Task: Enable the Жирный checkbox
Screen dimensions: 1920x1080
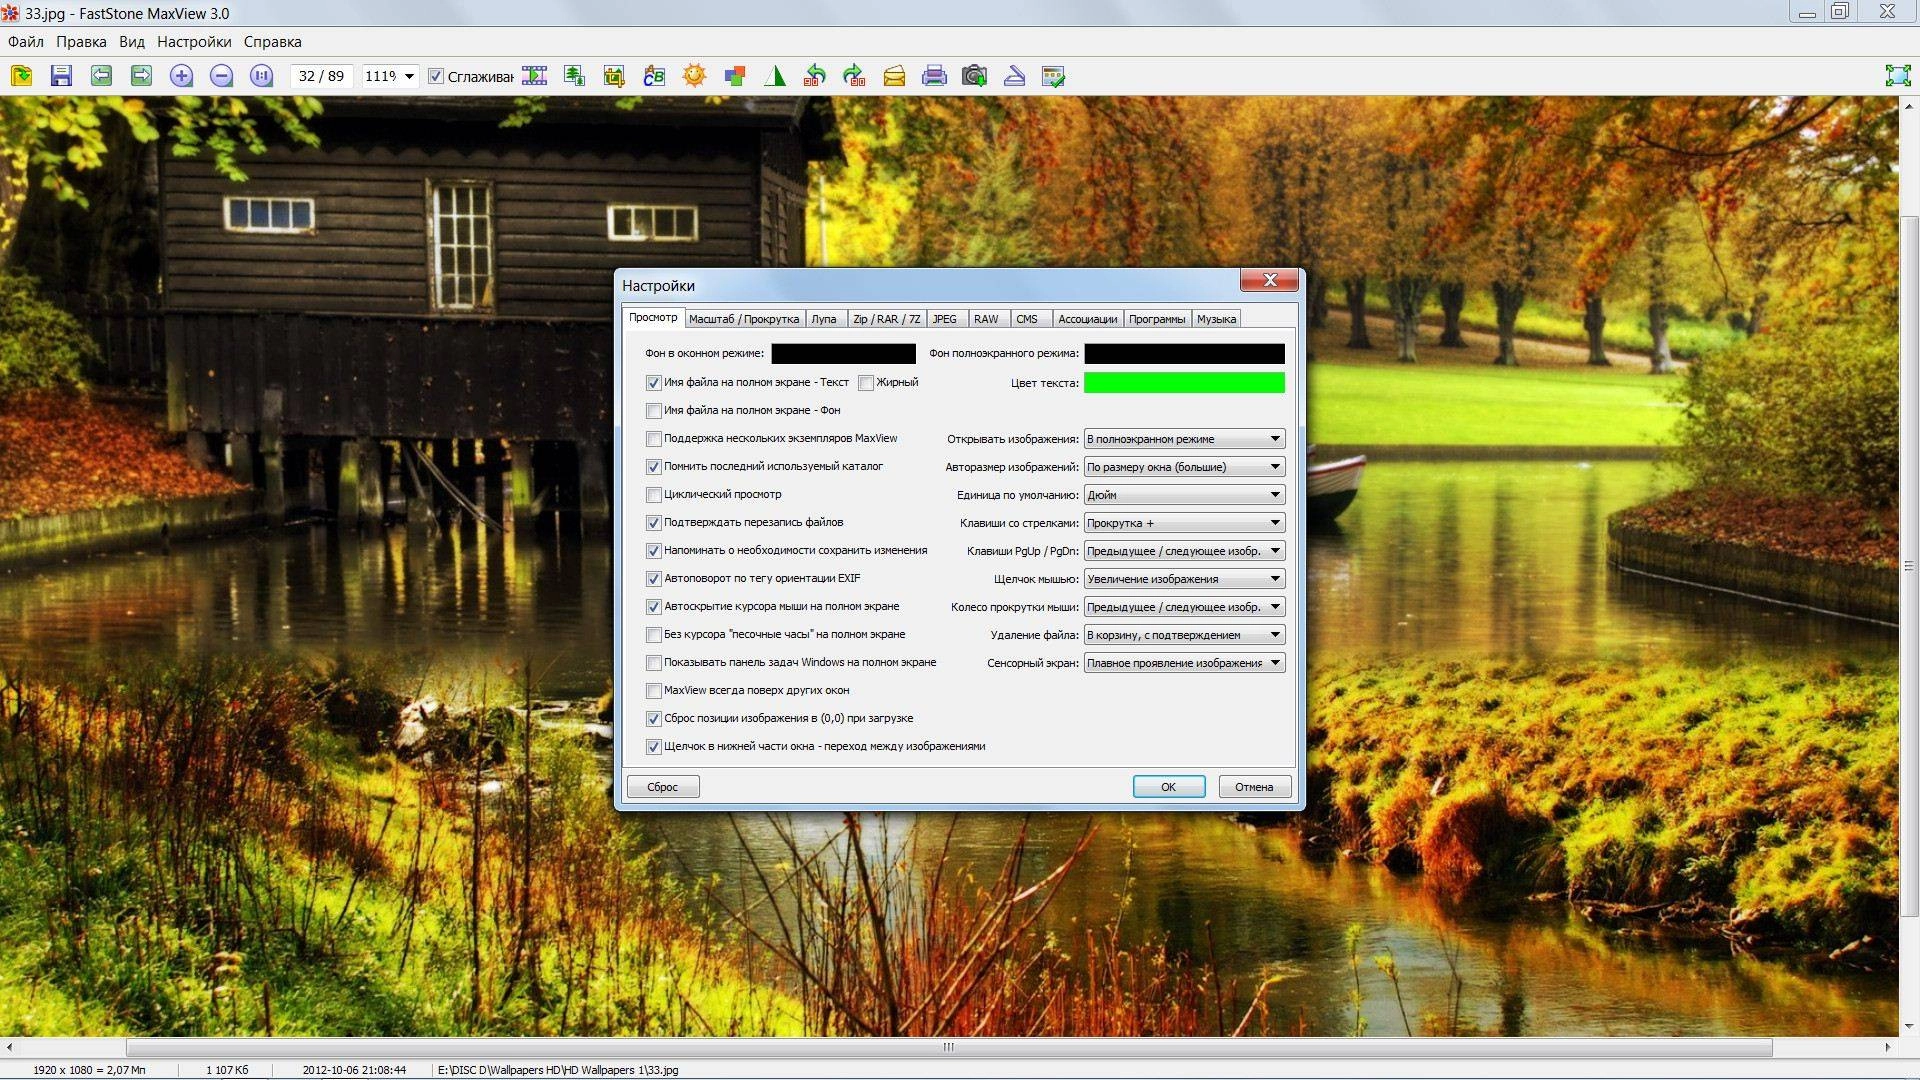Action: [866, 383]
